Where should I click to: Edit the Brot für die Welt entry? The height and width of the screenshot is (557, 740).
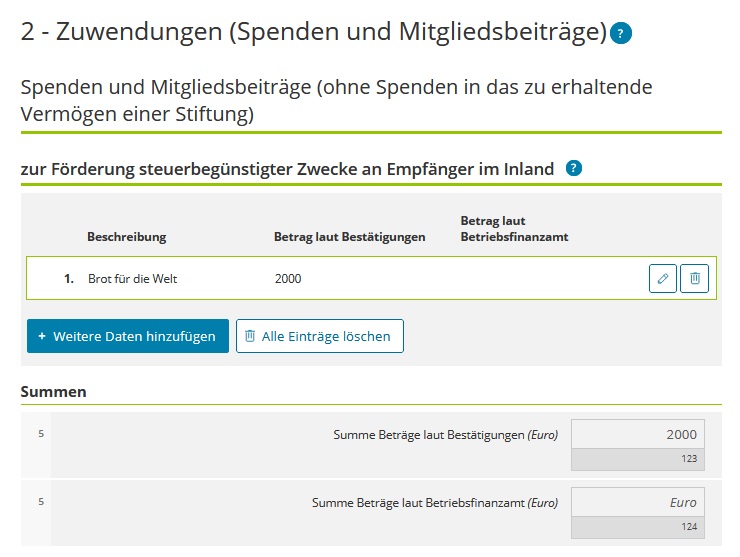coord(663,278)
